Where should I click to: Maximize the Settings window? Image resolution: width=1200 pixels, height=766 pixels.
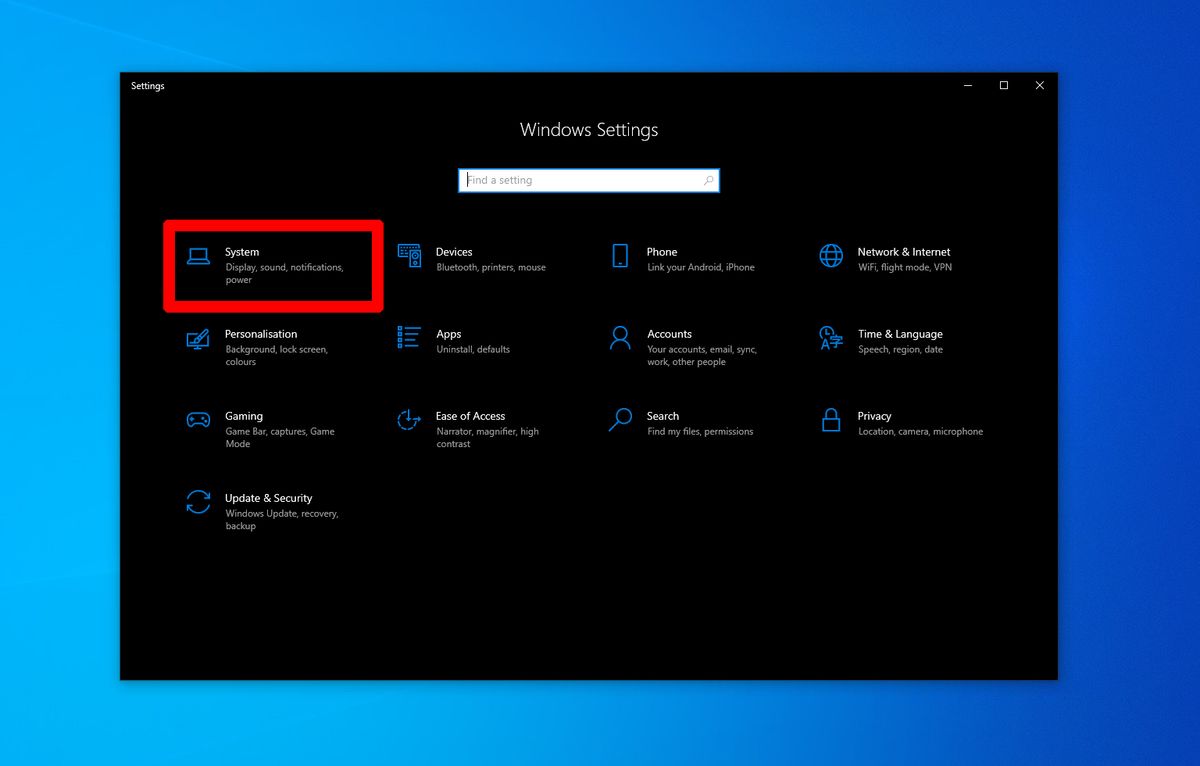tap(1004, 86)
